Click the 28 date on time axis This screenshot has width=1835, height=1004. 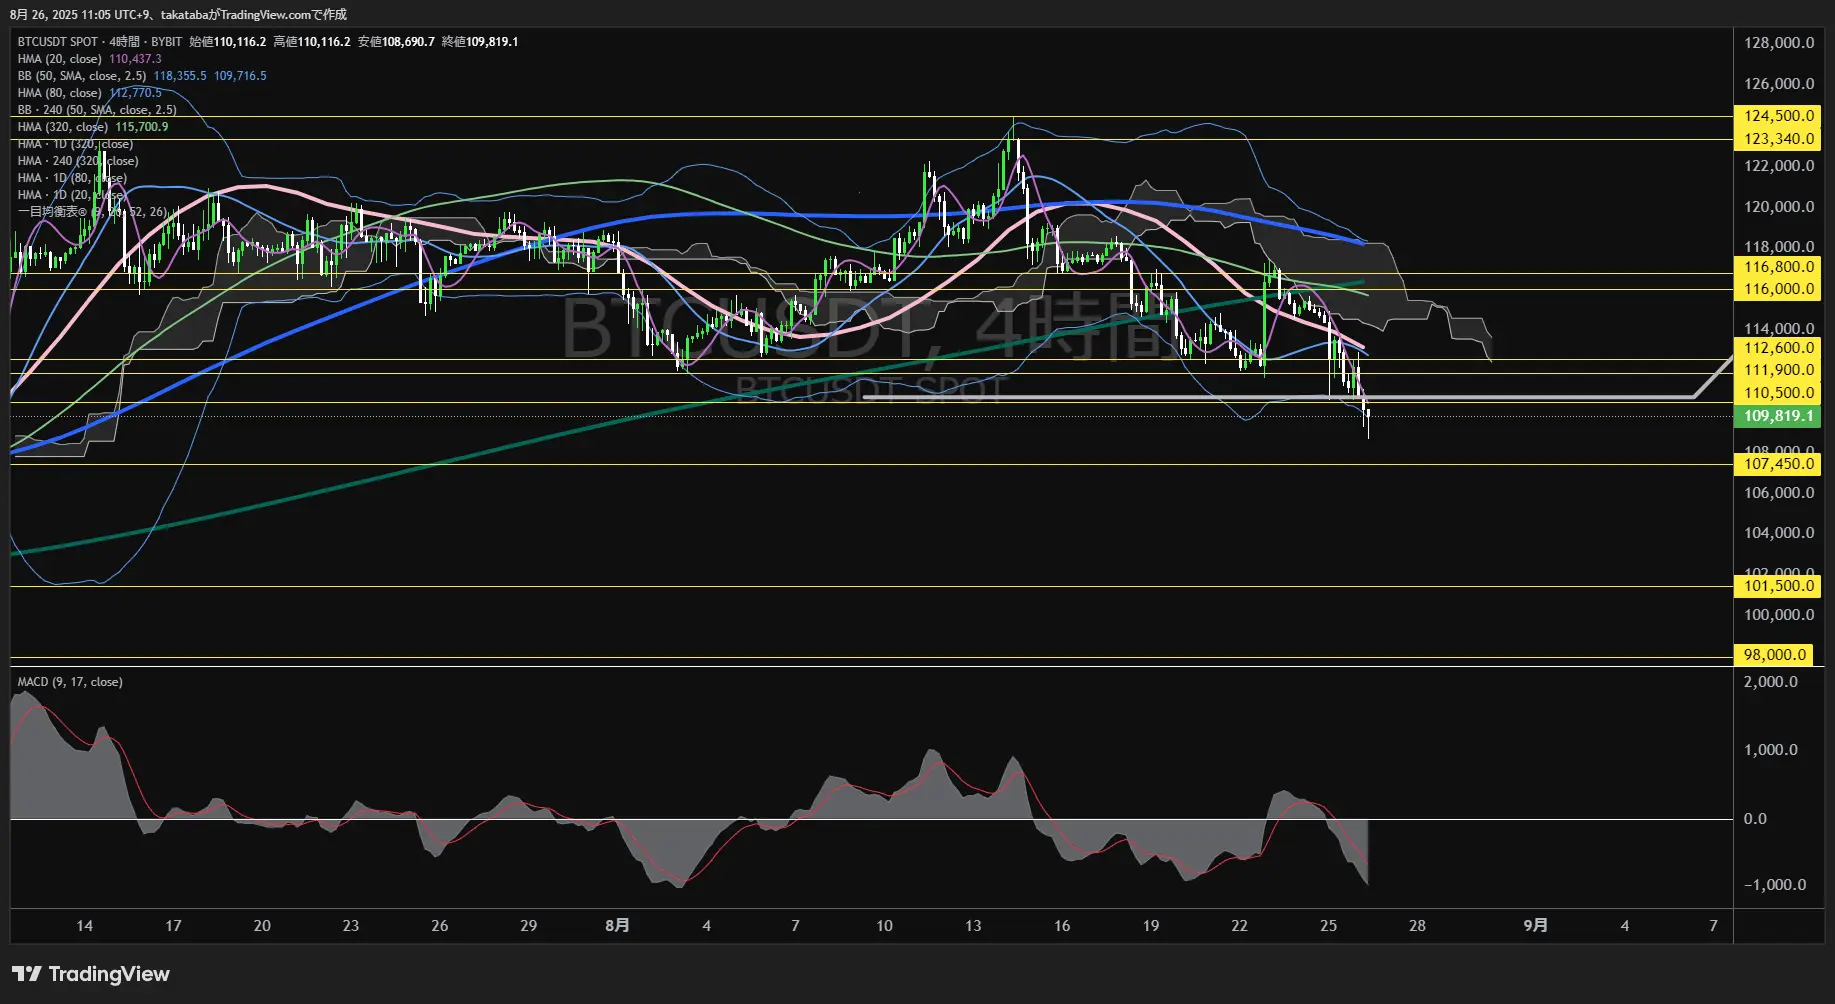[x=1417, y=926]
